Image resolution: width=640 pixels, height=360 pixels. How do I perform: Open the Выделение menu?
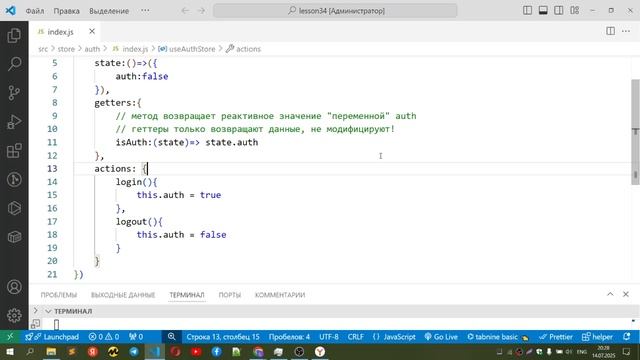109,11
